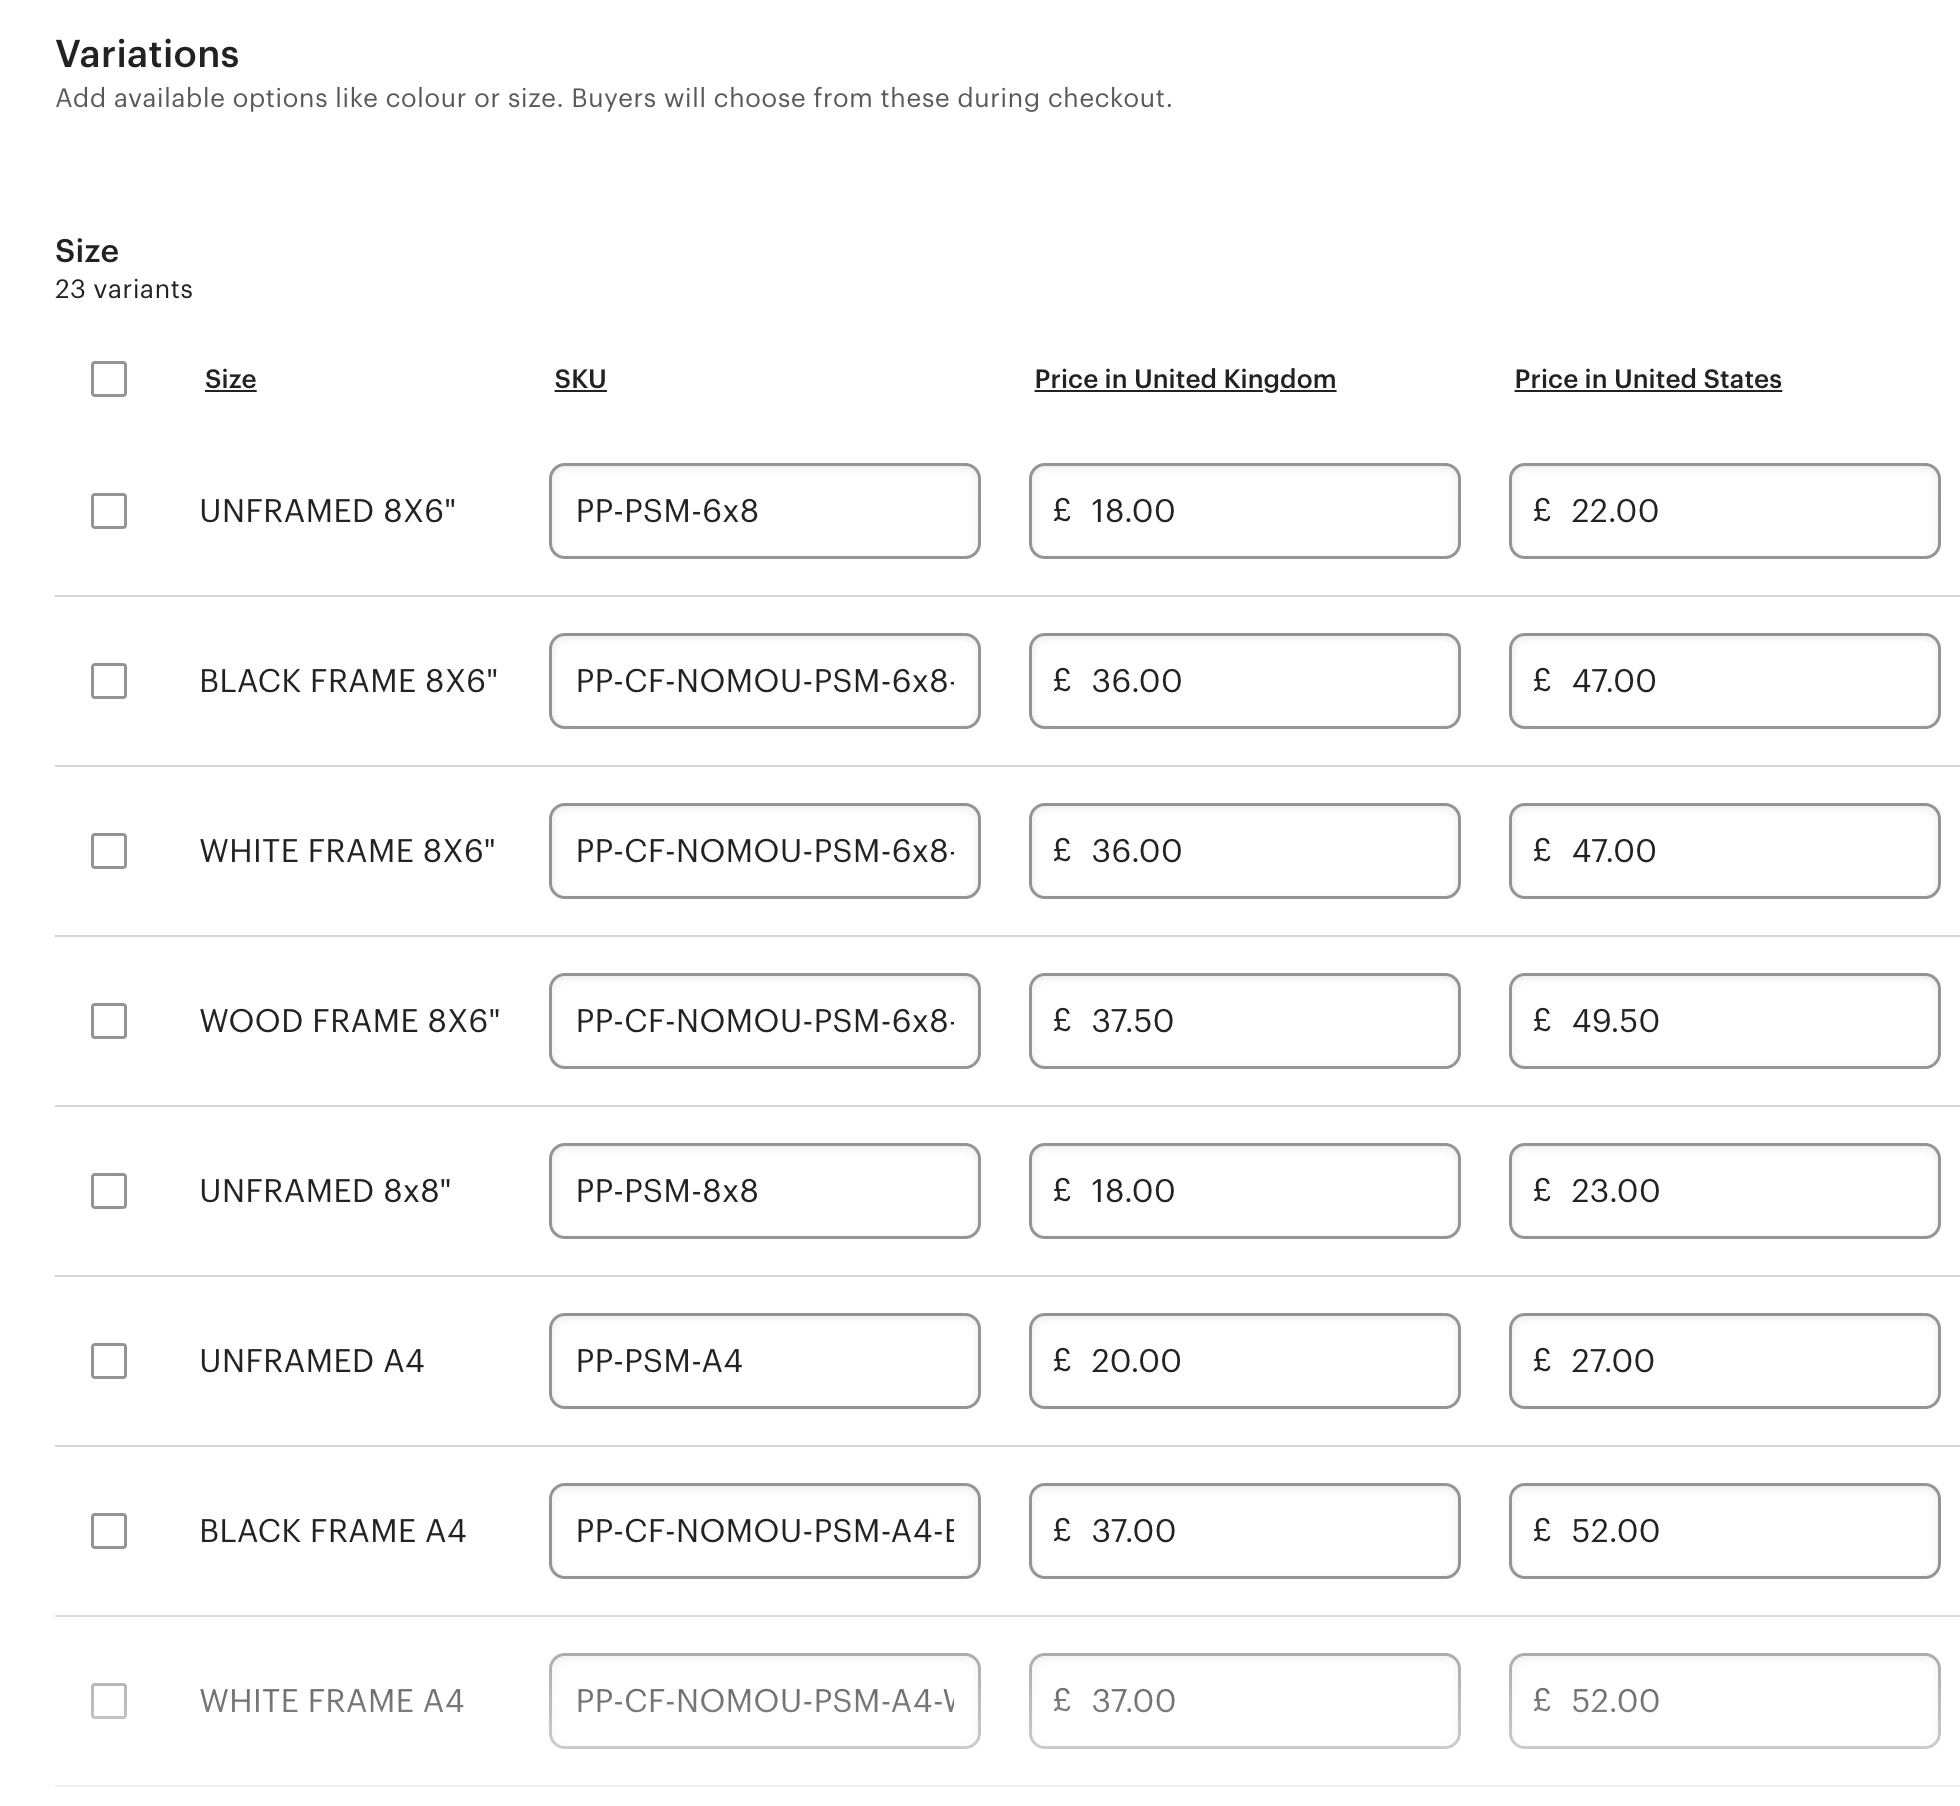The image size is (1960, 1806).
Task: Select the WHITE FRAME A4 variant checkbox
Action: (x=109, y=1701)
